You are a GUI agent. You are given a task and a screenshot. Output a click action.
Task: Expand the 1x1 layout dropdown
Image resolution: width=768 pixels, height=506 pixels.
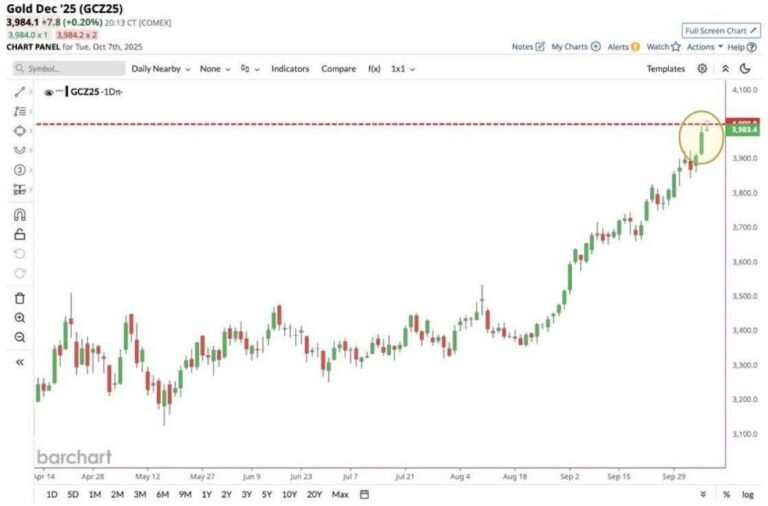click(x=403, y=69)
